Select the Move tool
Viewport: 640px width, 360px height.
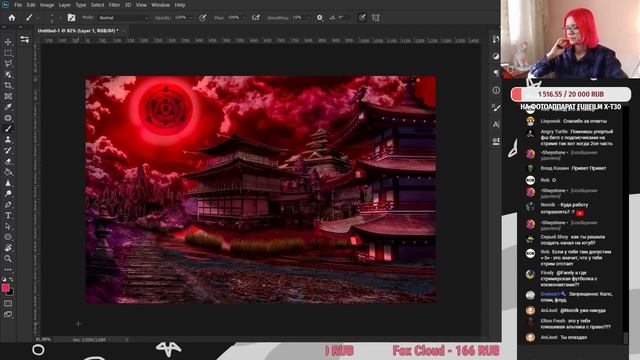8,42
